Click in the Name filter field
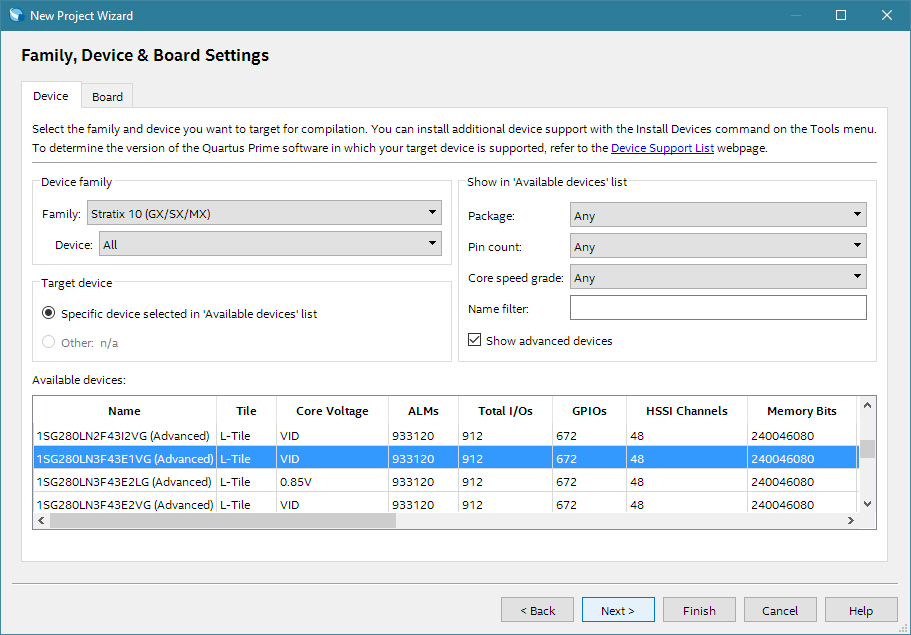911x635 pixels. click(717, 309)
